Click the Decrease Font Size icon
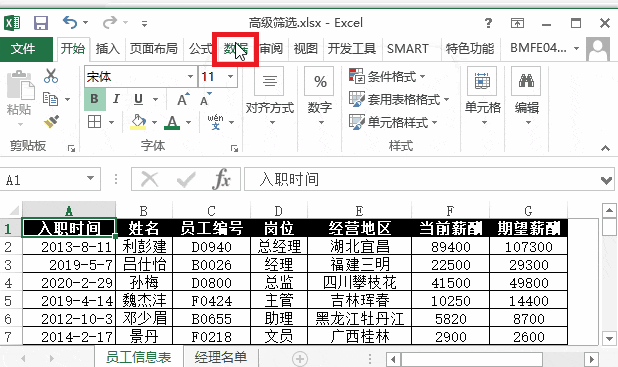This screenshot has width=618, height=367. coord(206,99)
